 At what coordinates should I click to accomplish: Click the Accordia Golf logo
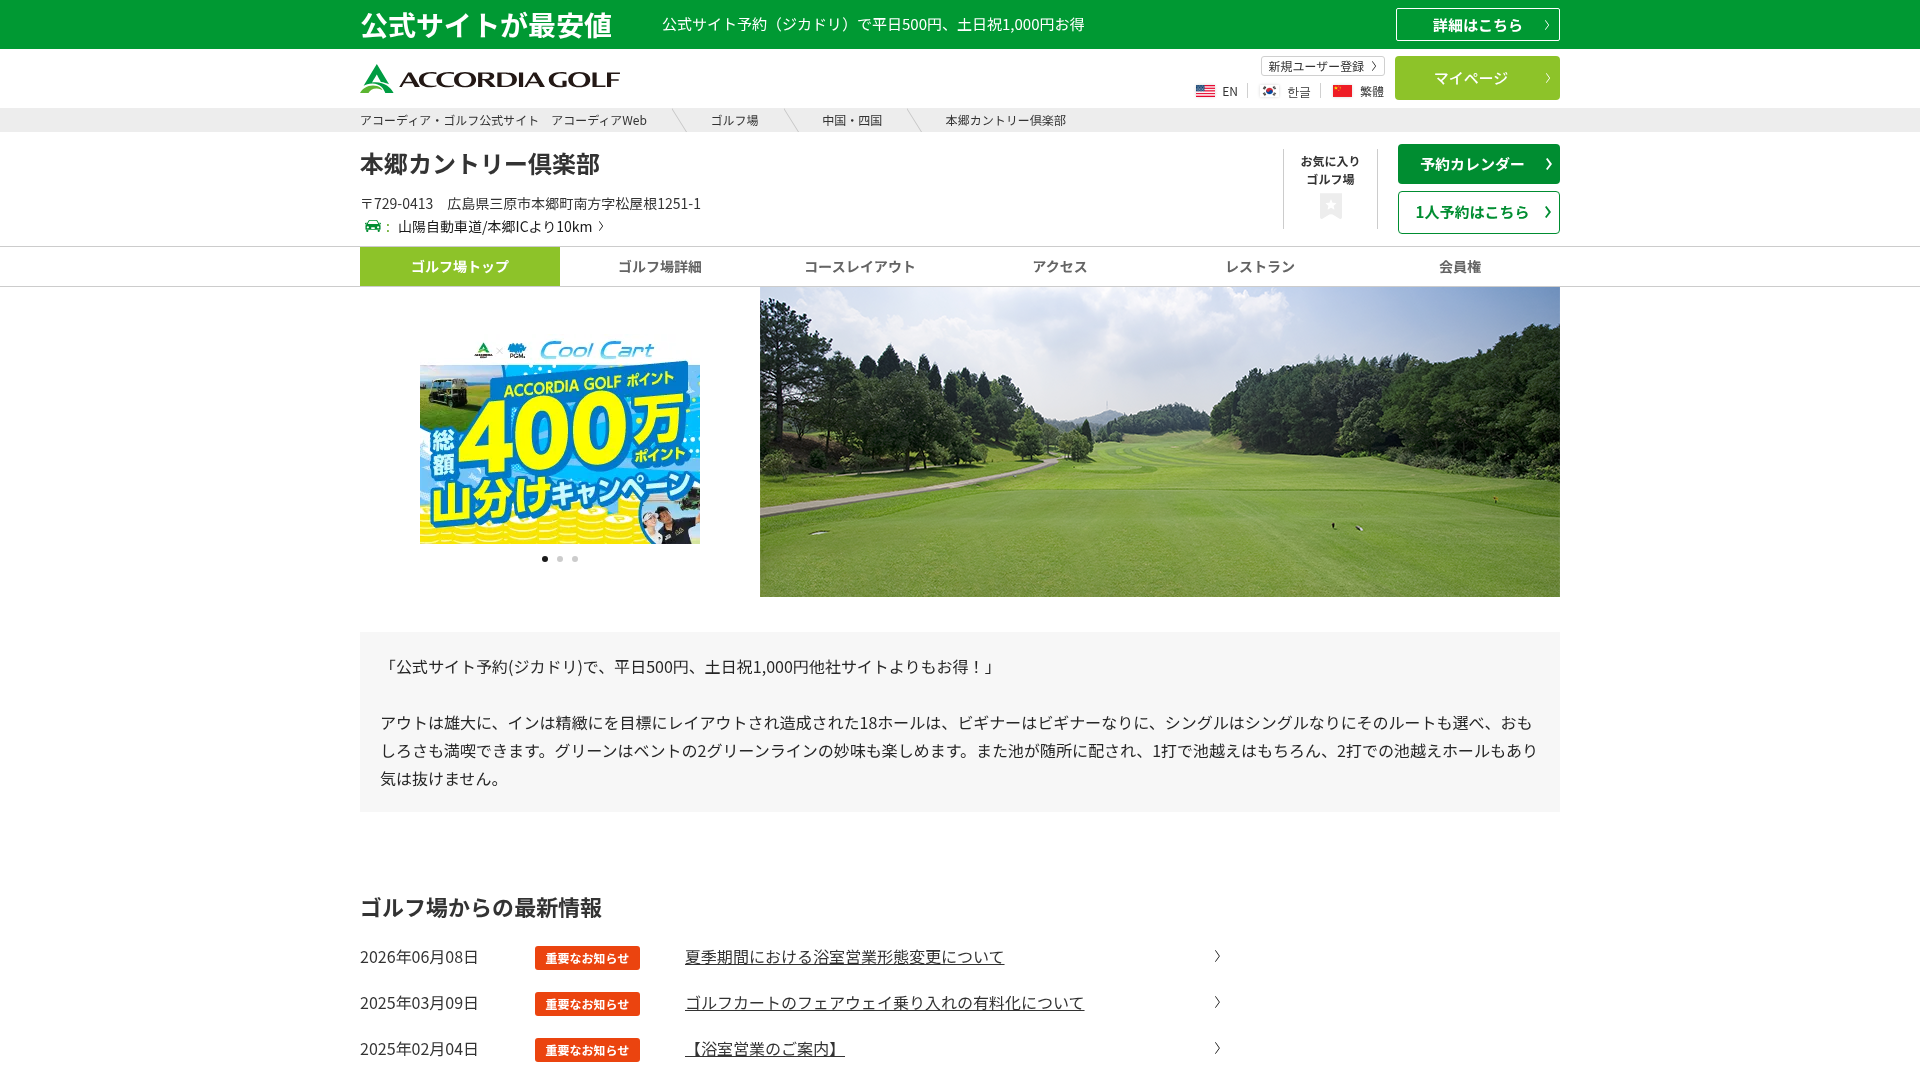pyautogui.click(x=490, y=79)
